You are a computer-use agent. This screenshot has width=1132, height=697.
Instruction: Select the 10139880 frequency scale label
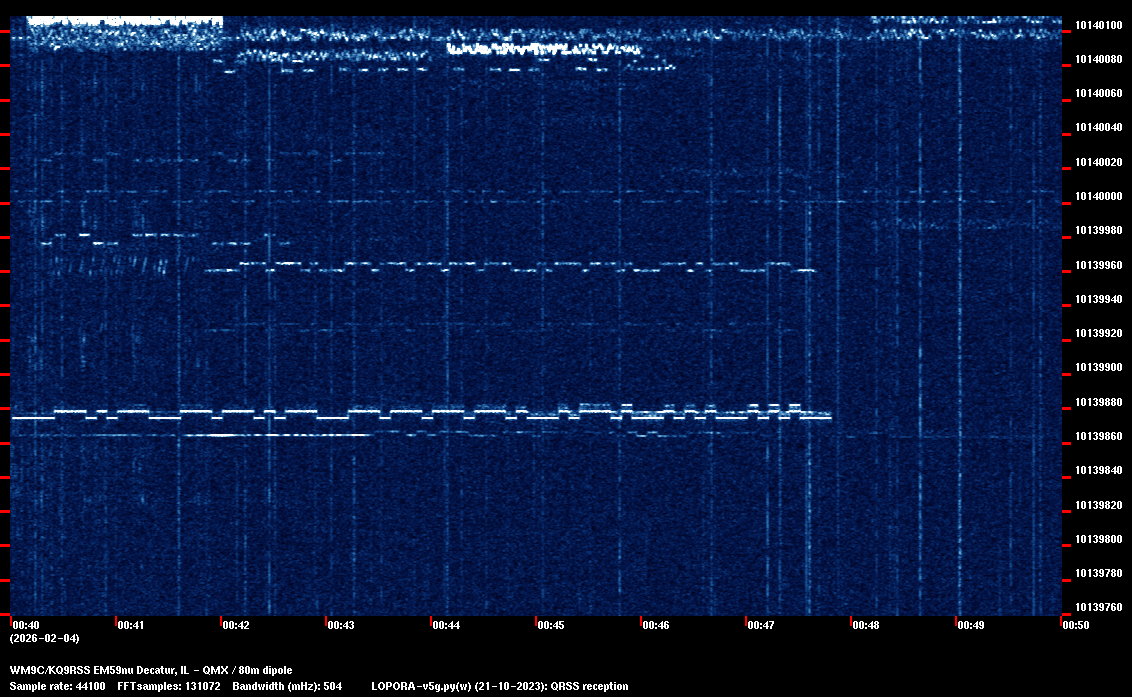pos(1097,402)
